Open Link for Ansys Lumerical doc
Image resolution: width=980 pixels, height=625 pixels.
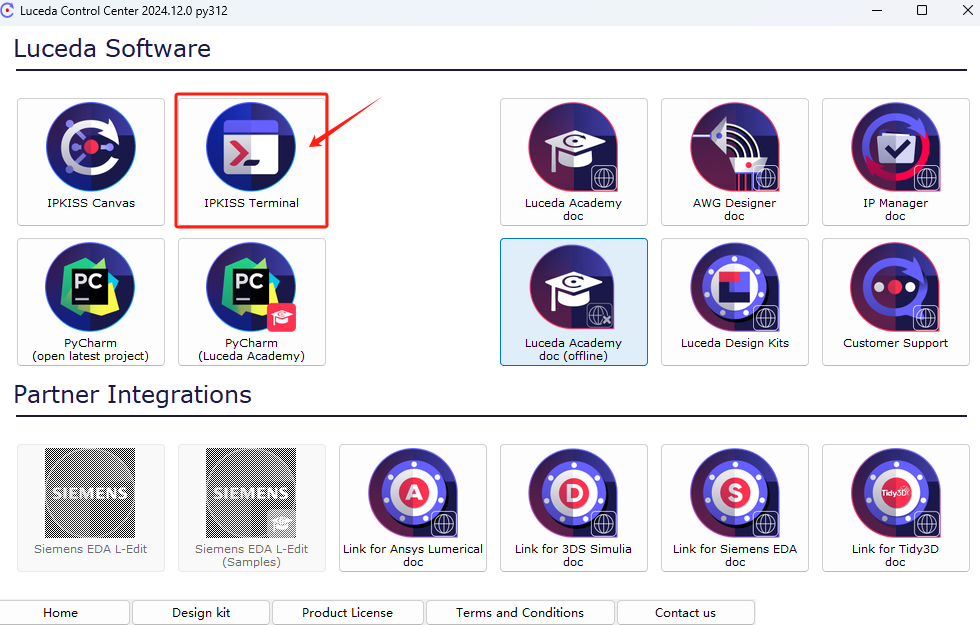click(412, 508)
